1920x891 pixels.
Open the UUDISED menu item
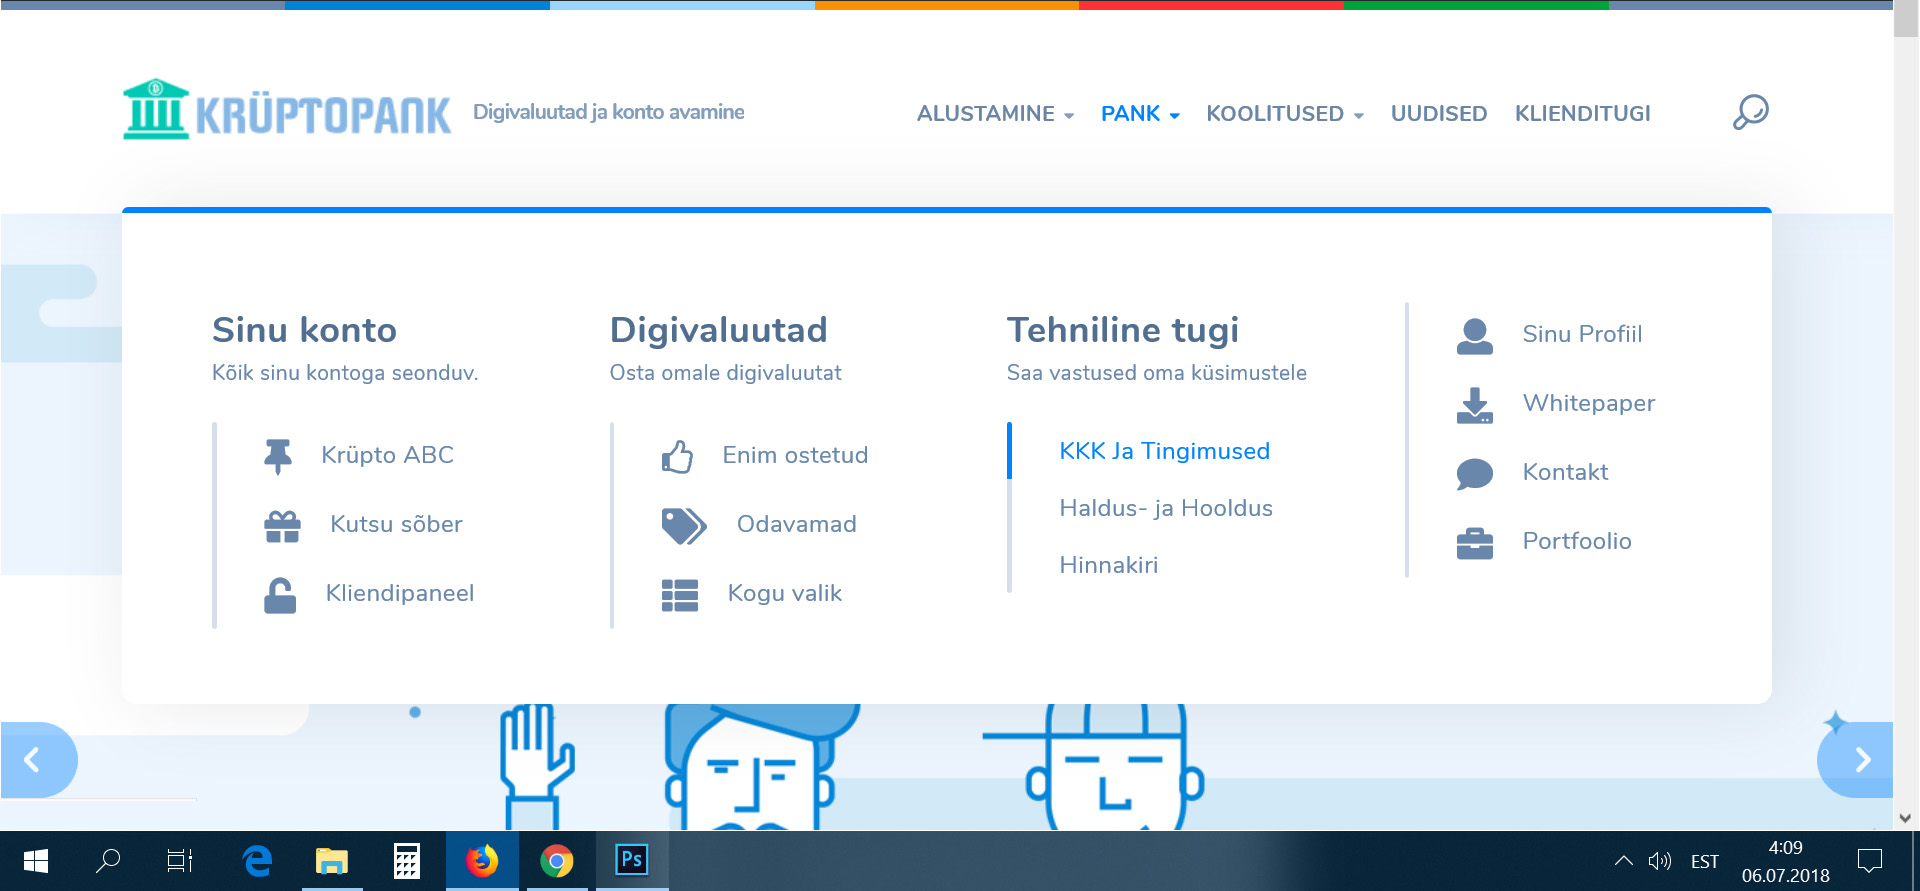[1439, 114]
